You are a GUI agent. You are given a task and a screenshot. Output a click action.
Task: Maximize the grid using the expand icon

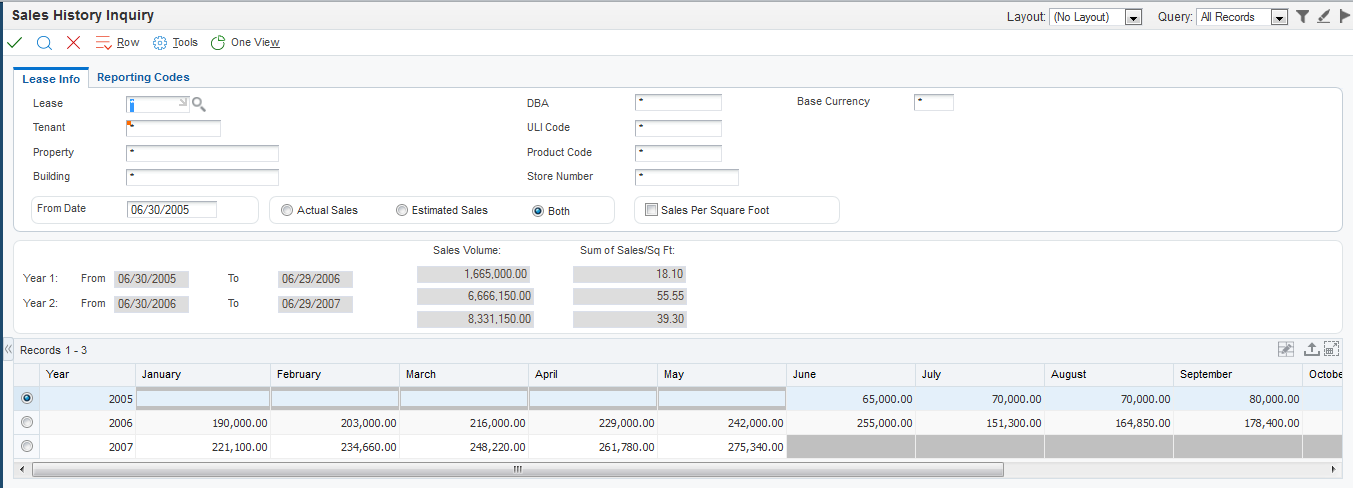coord(1331,349)
